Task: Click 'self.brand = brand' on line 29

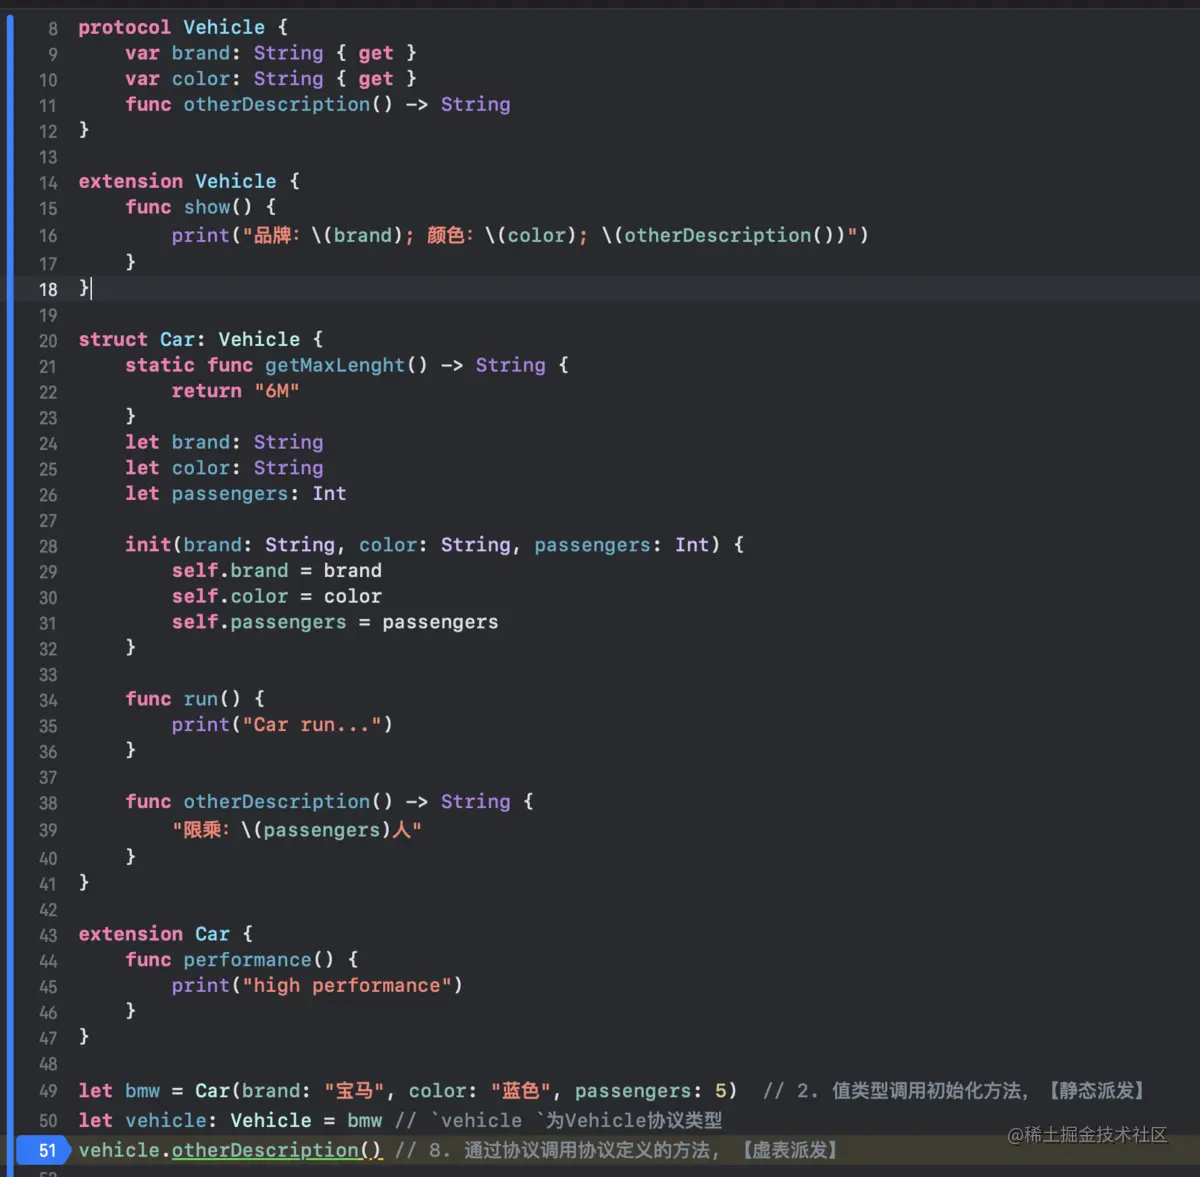Action: [x=276, y=571]
